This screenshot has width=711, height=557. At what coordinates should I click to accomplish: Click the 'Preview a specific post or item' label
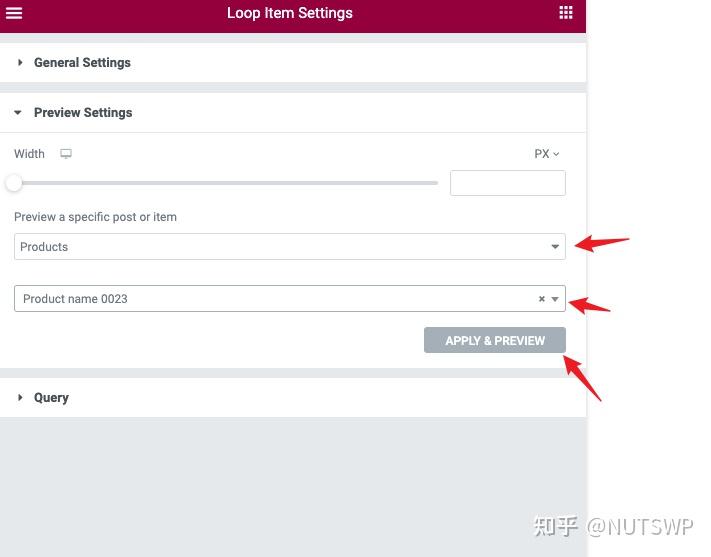click(x=95, y=217)
